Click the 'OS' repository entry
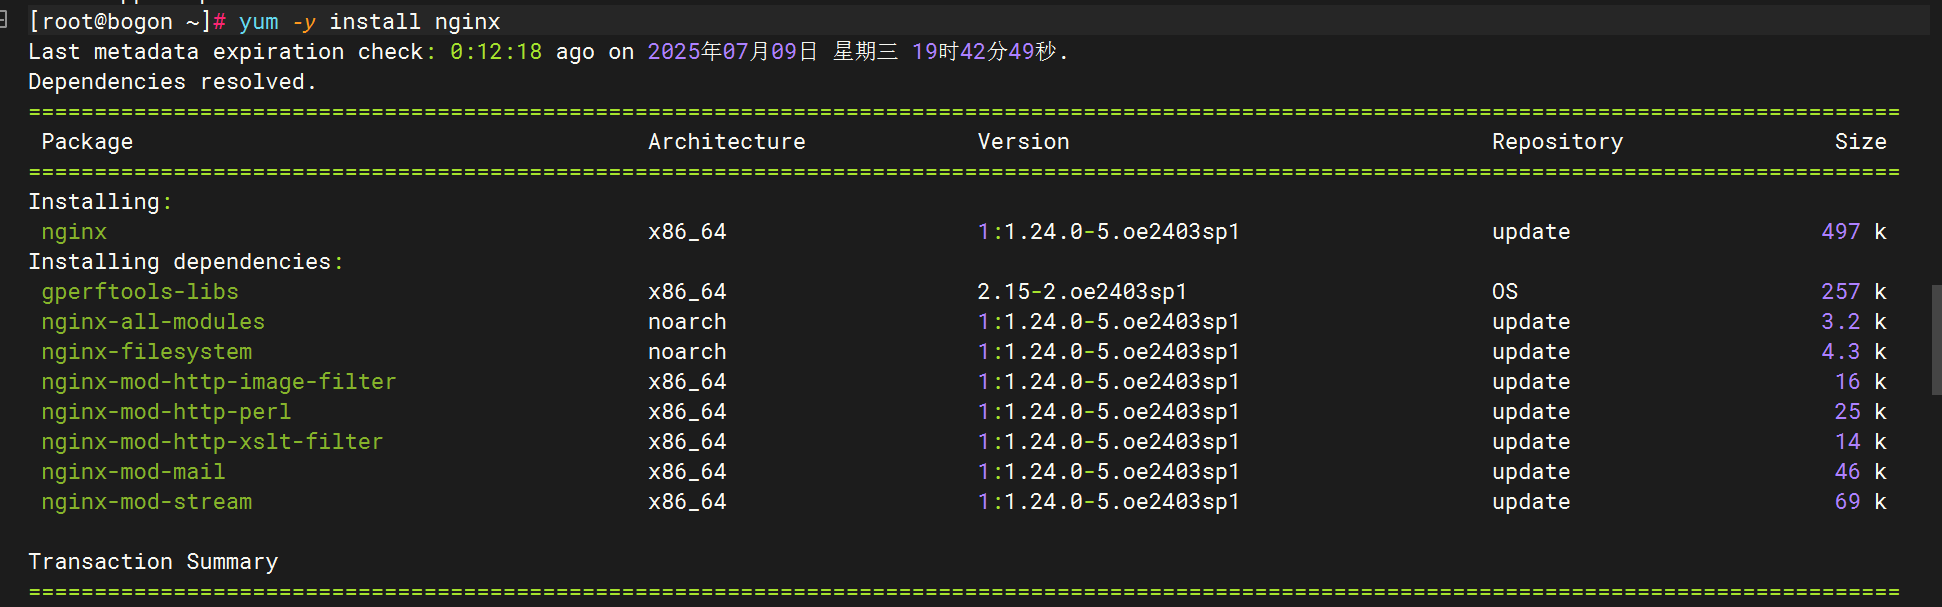The image size is (1942, 607). tap(1505, 292)
